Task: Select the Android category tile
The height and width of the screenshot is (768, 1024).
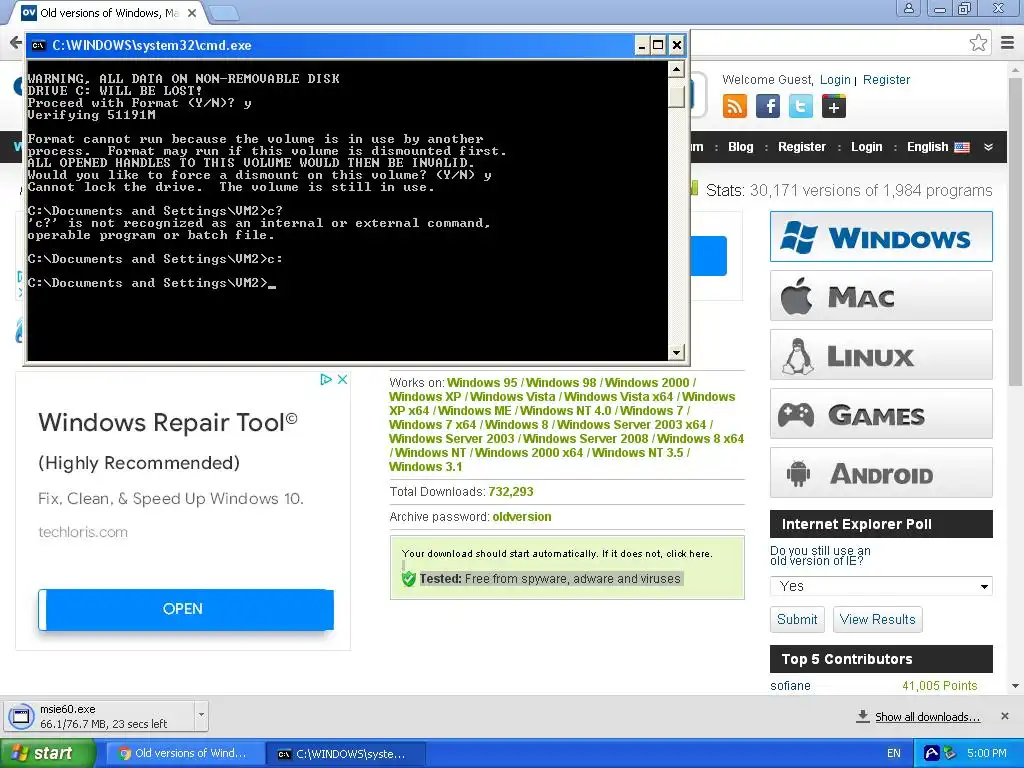Action: click(x=881, y=473)
